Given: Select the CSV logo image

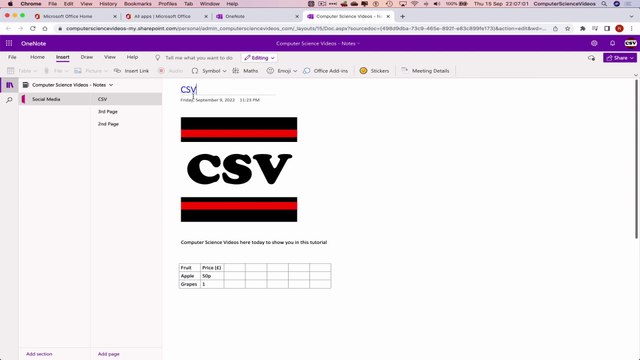Looking at the screenshot, I should (x=239, y=169).
